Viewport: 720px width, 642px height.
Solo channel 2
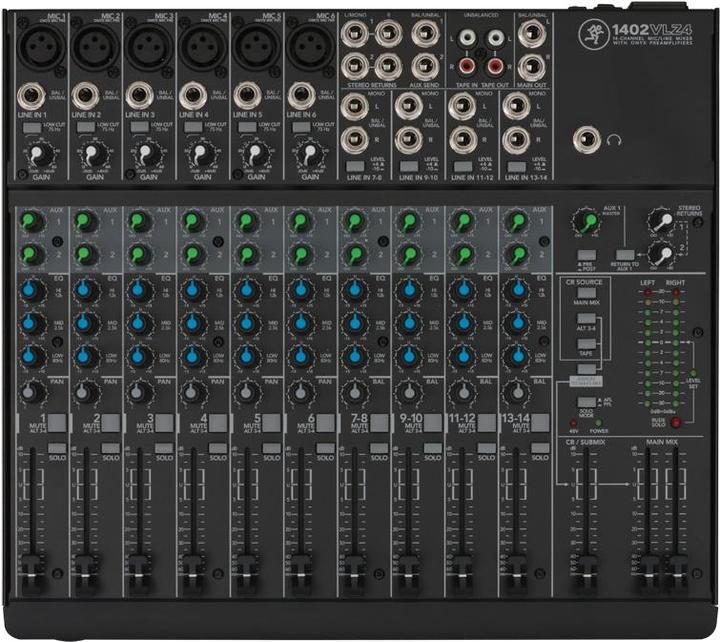pyautogui.click(x=111, y=448)
